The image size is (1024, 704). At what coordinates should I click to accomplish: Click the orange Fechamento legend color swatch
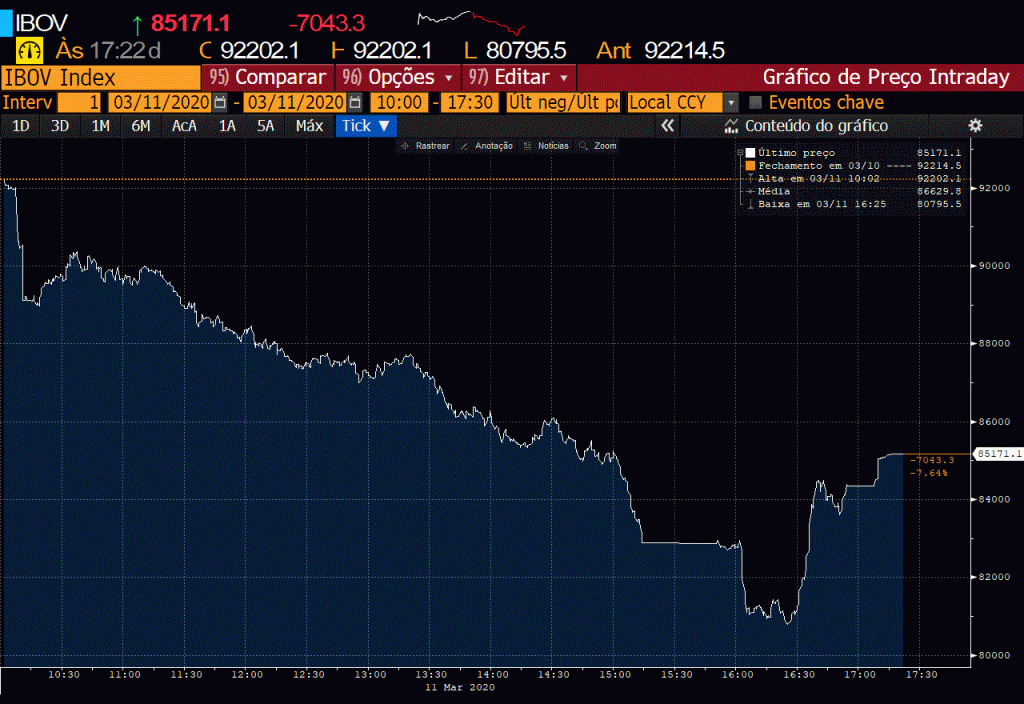coord(751,166)
